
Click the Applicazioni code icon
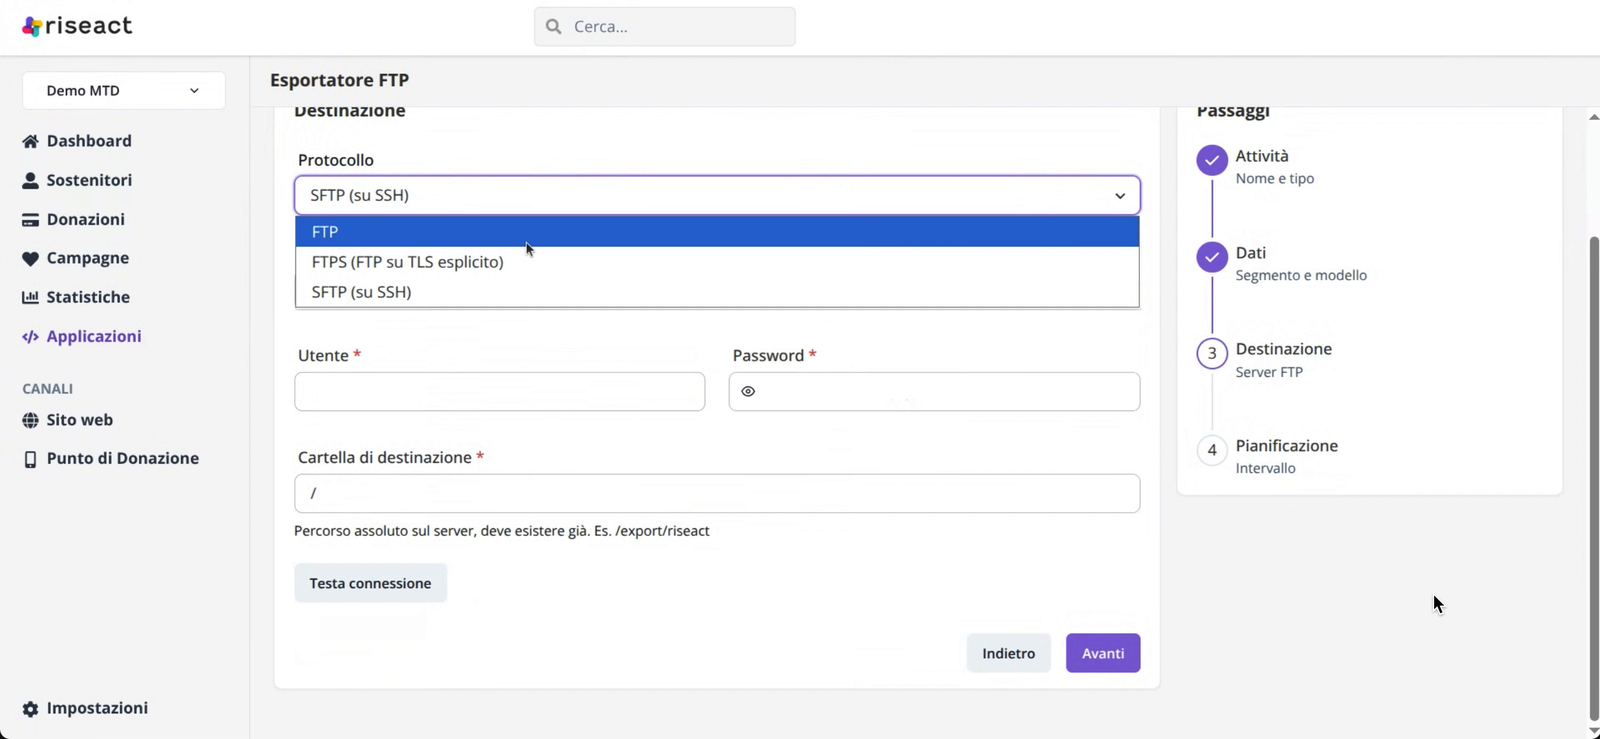click(x=30, y=337)
